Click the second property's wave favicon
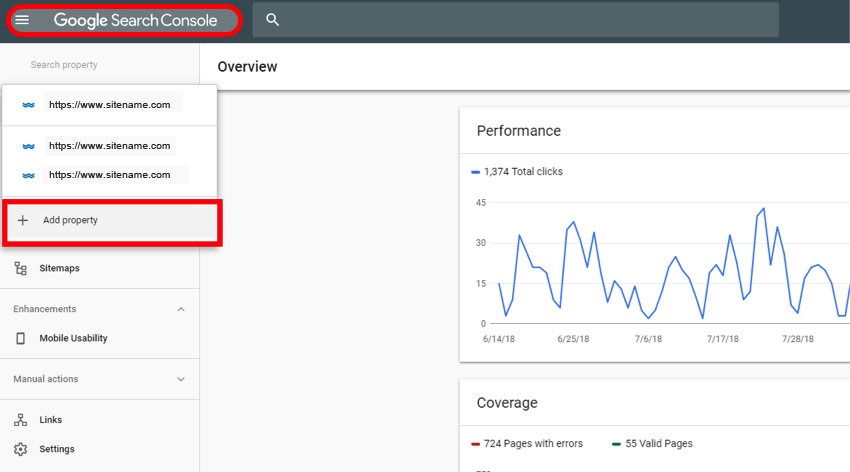The width and height of the screenshot is (850, 472). (29, 146)
